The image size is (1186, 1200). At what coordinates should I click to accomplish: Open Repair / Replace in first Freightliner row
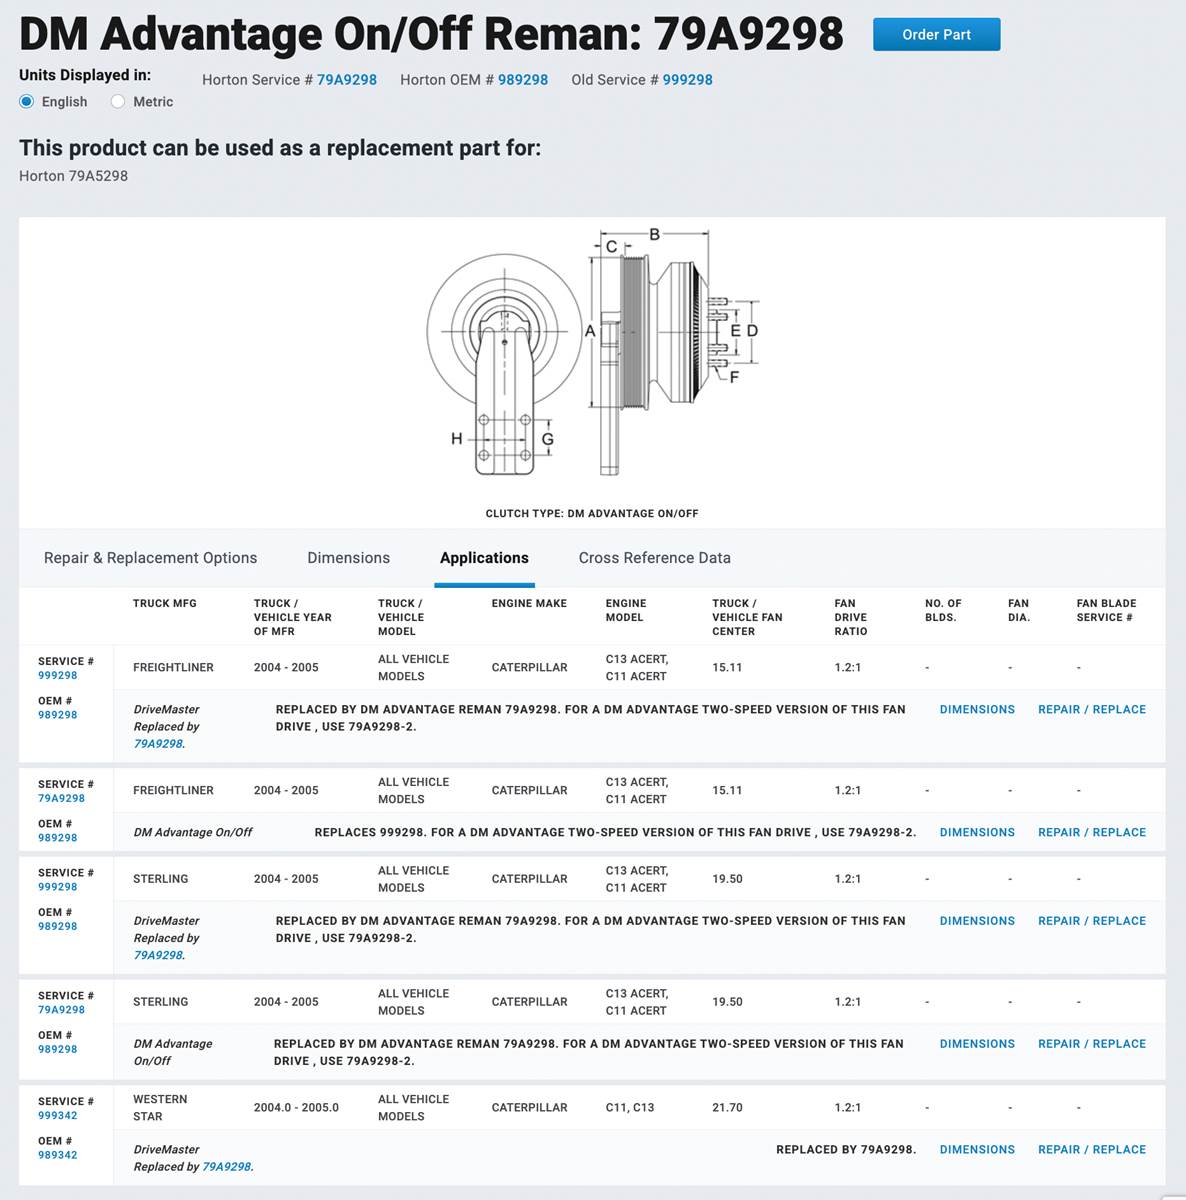pos(1092,709)
